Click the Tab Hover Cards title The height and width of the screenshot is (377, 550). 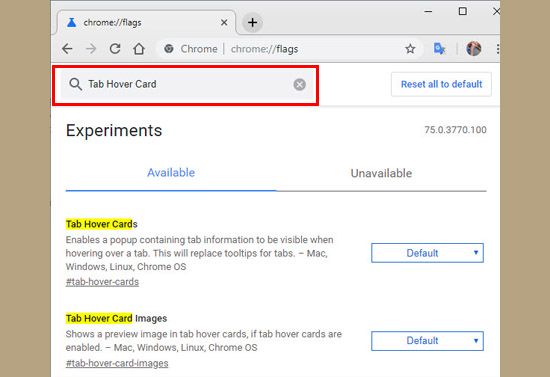coord(101,224)
